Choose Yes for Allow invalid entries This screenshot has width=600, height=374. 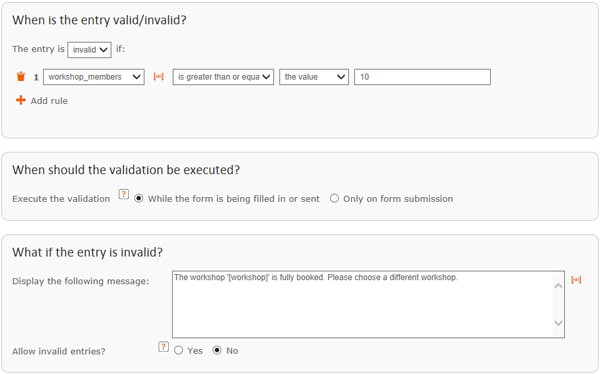point(178,350)
